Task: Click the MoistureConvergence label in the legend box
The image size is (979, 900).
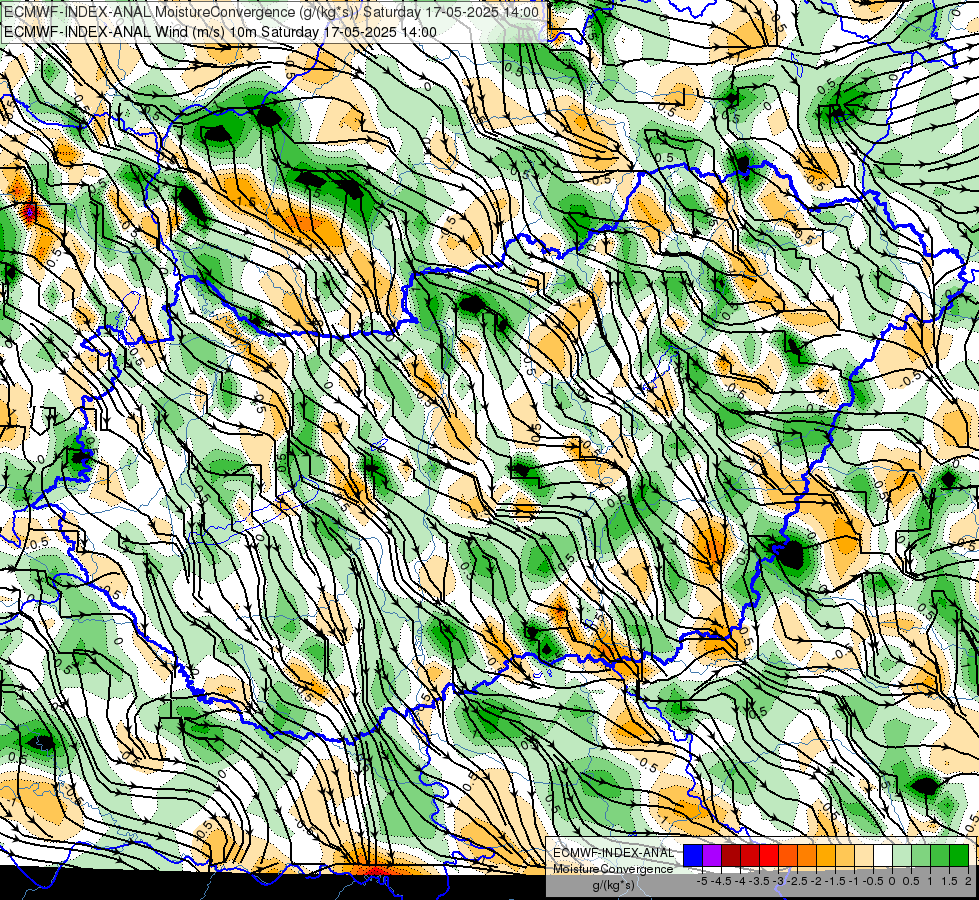Action: (613, 869)
